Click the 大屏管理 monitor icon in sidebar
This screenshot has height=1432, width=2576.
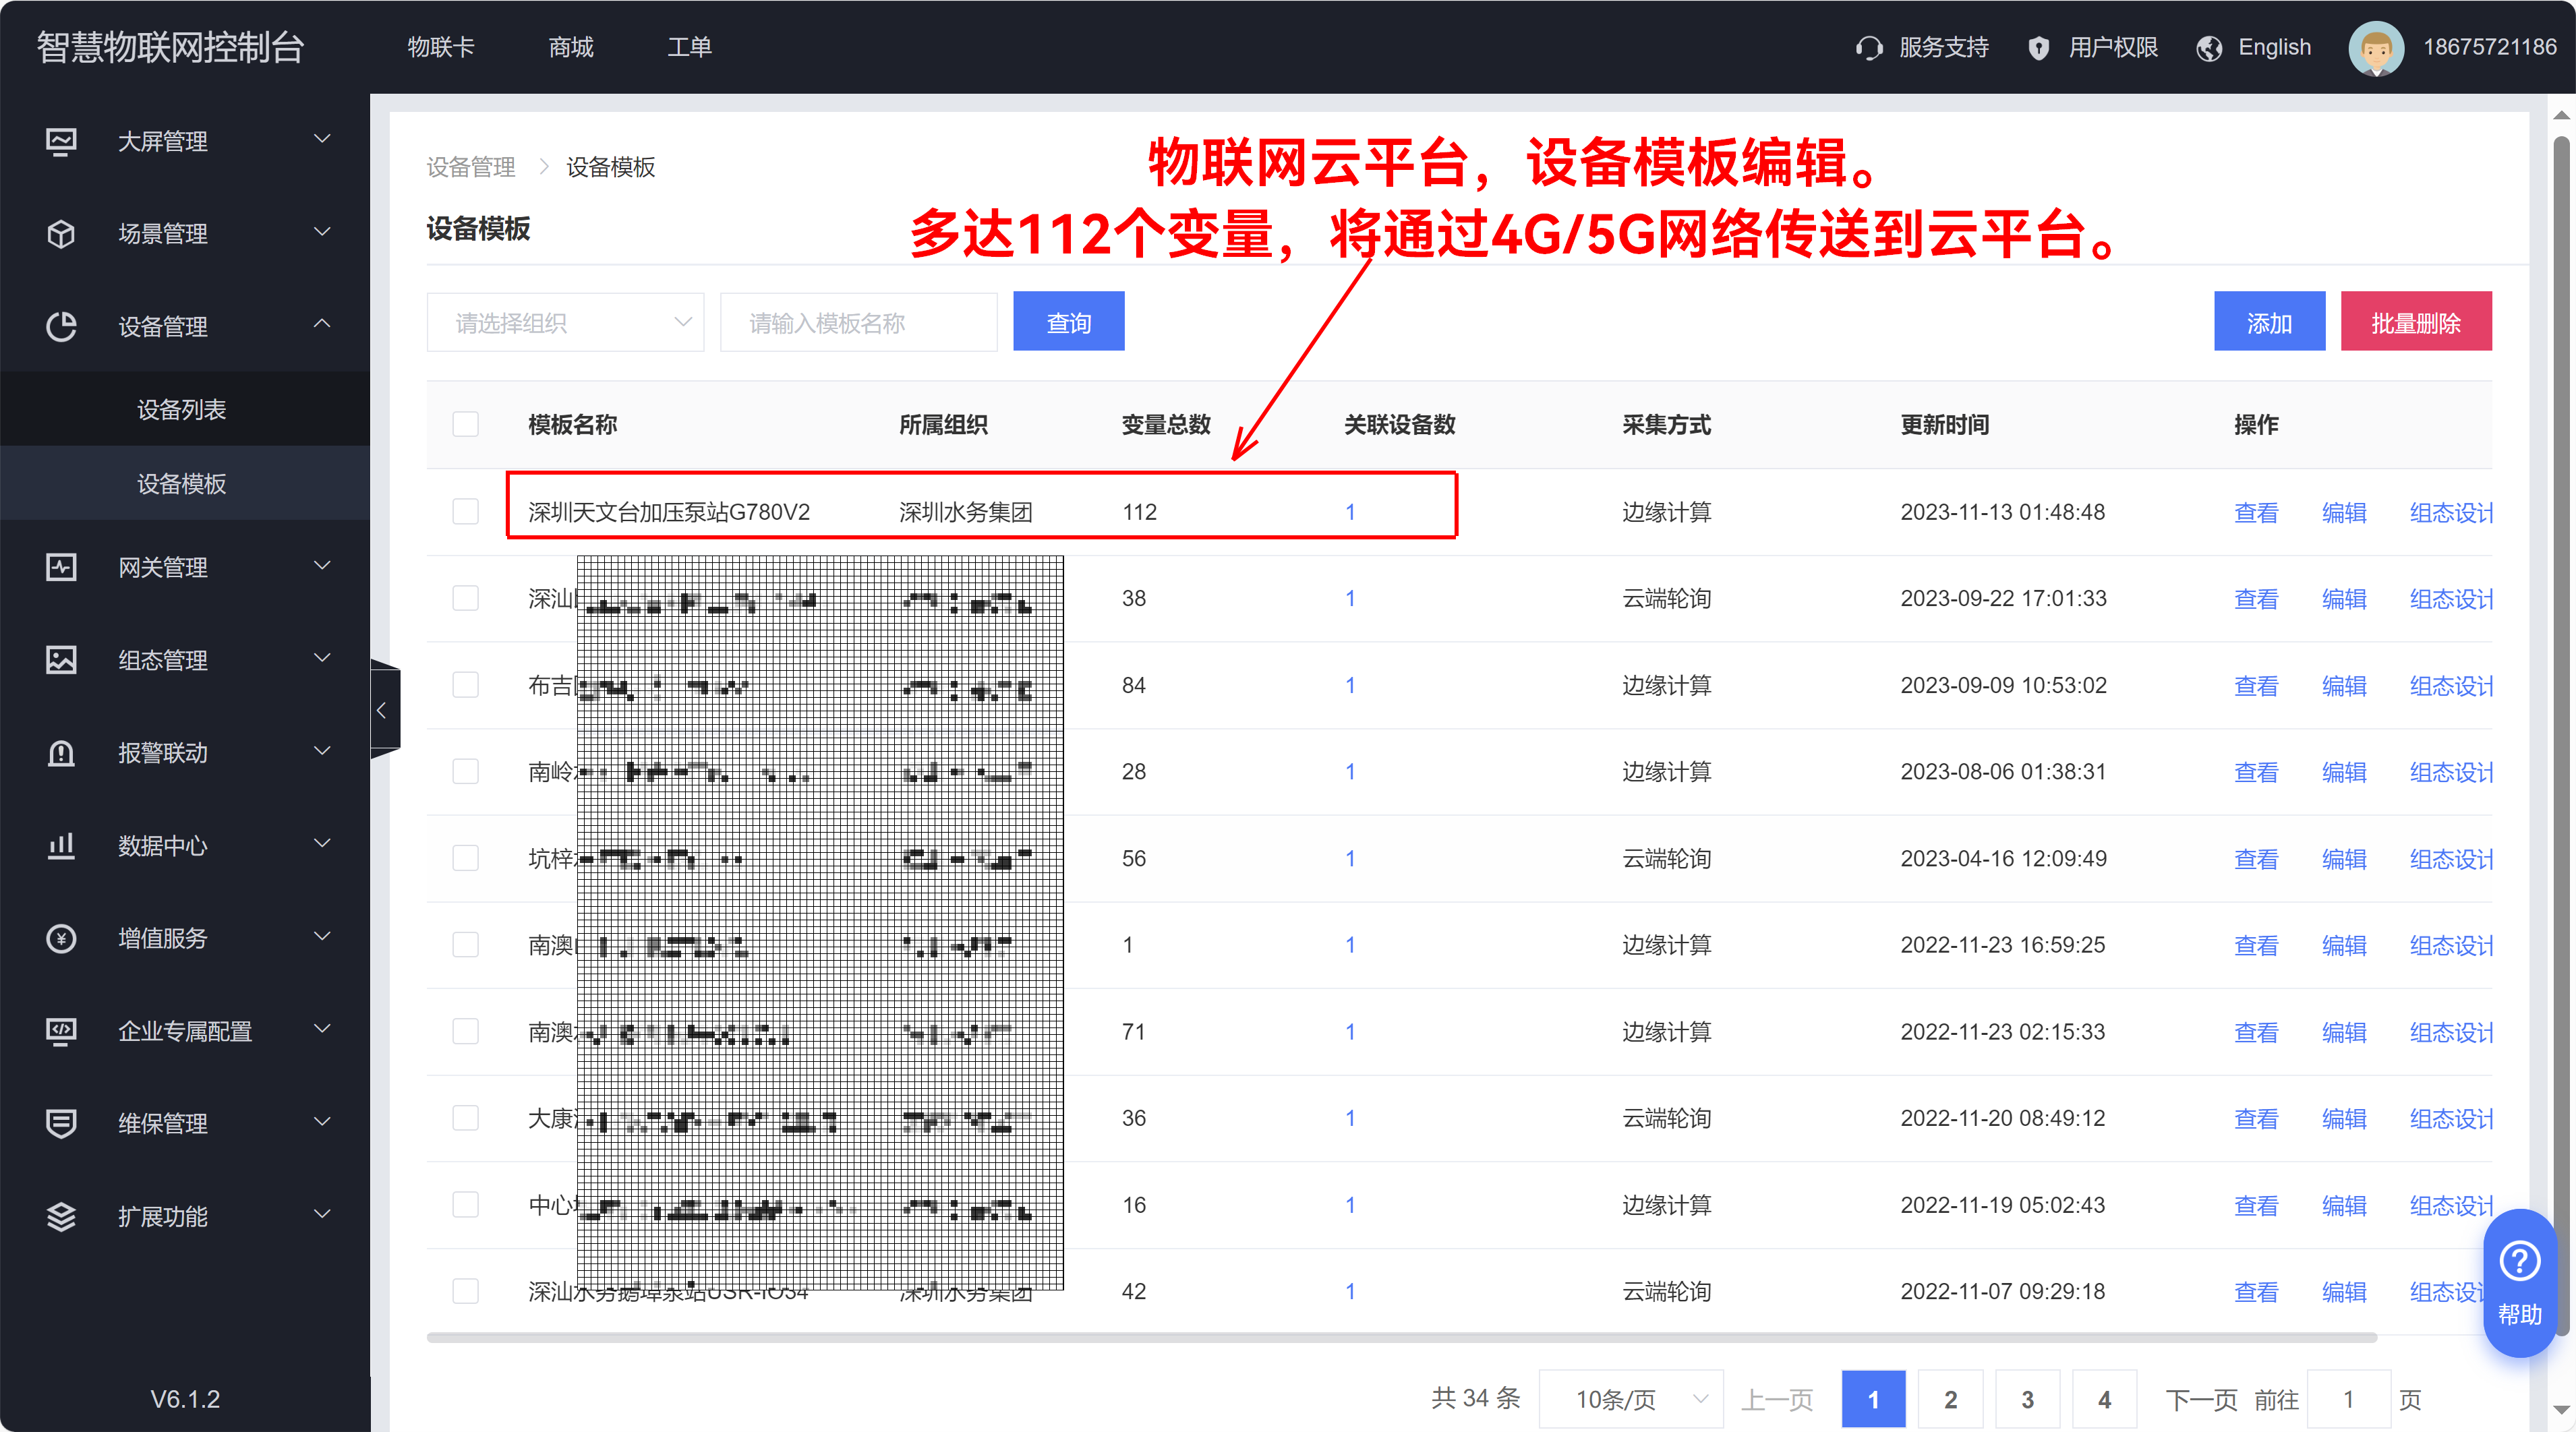click(61, 141)
